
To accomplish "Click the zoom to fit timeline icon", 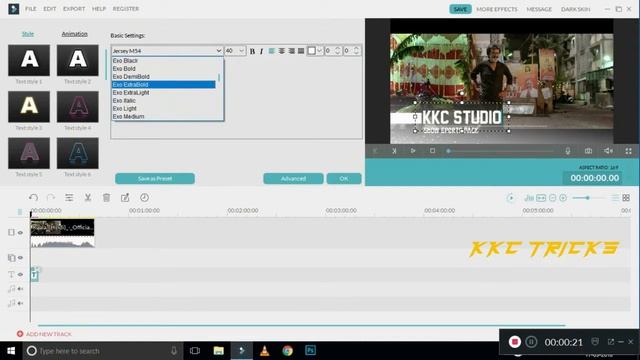I will pos(541,198).
